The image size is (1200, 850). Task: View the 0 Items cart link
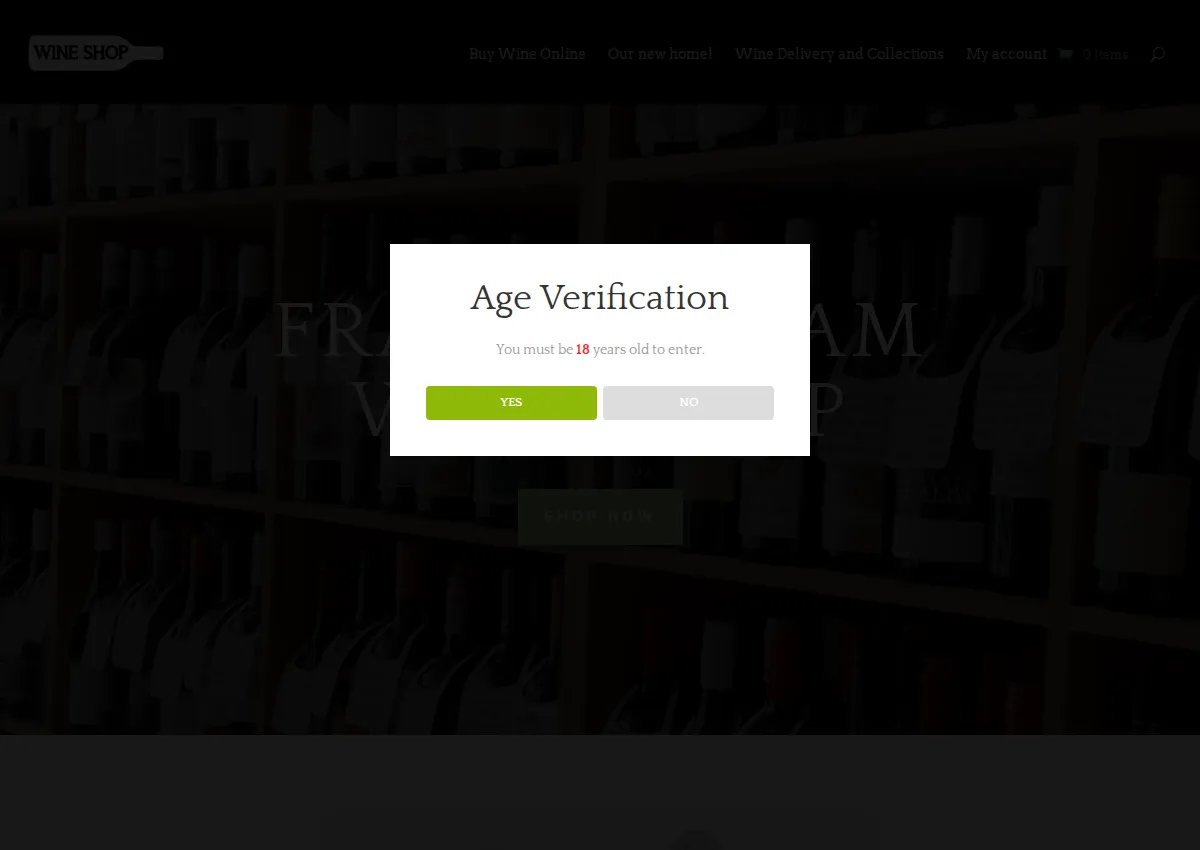pos(1105,55)
